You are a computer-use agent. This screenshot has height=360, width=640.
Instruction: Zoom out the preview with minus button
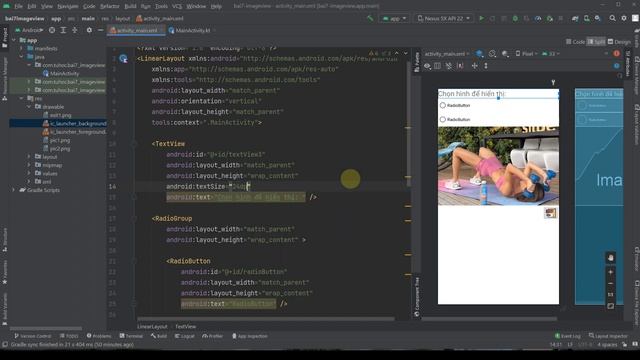click(x=611, y=283)
